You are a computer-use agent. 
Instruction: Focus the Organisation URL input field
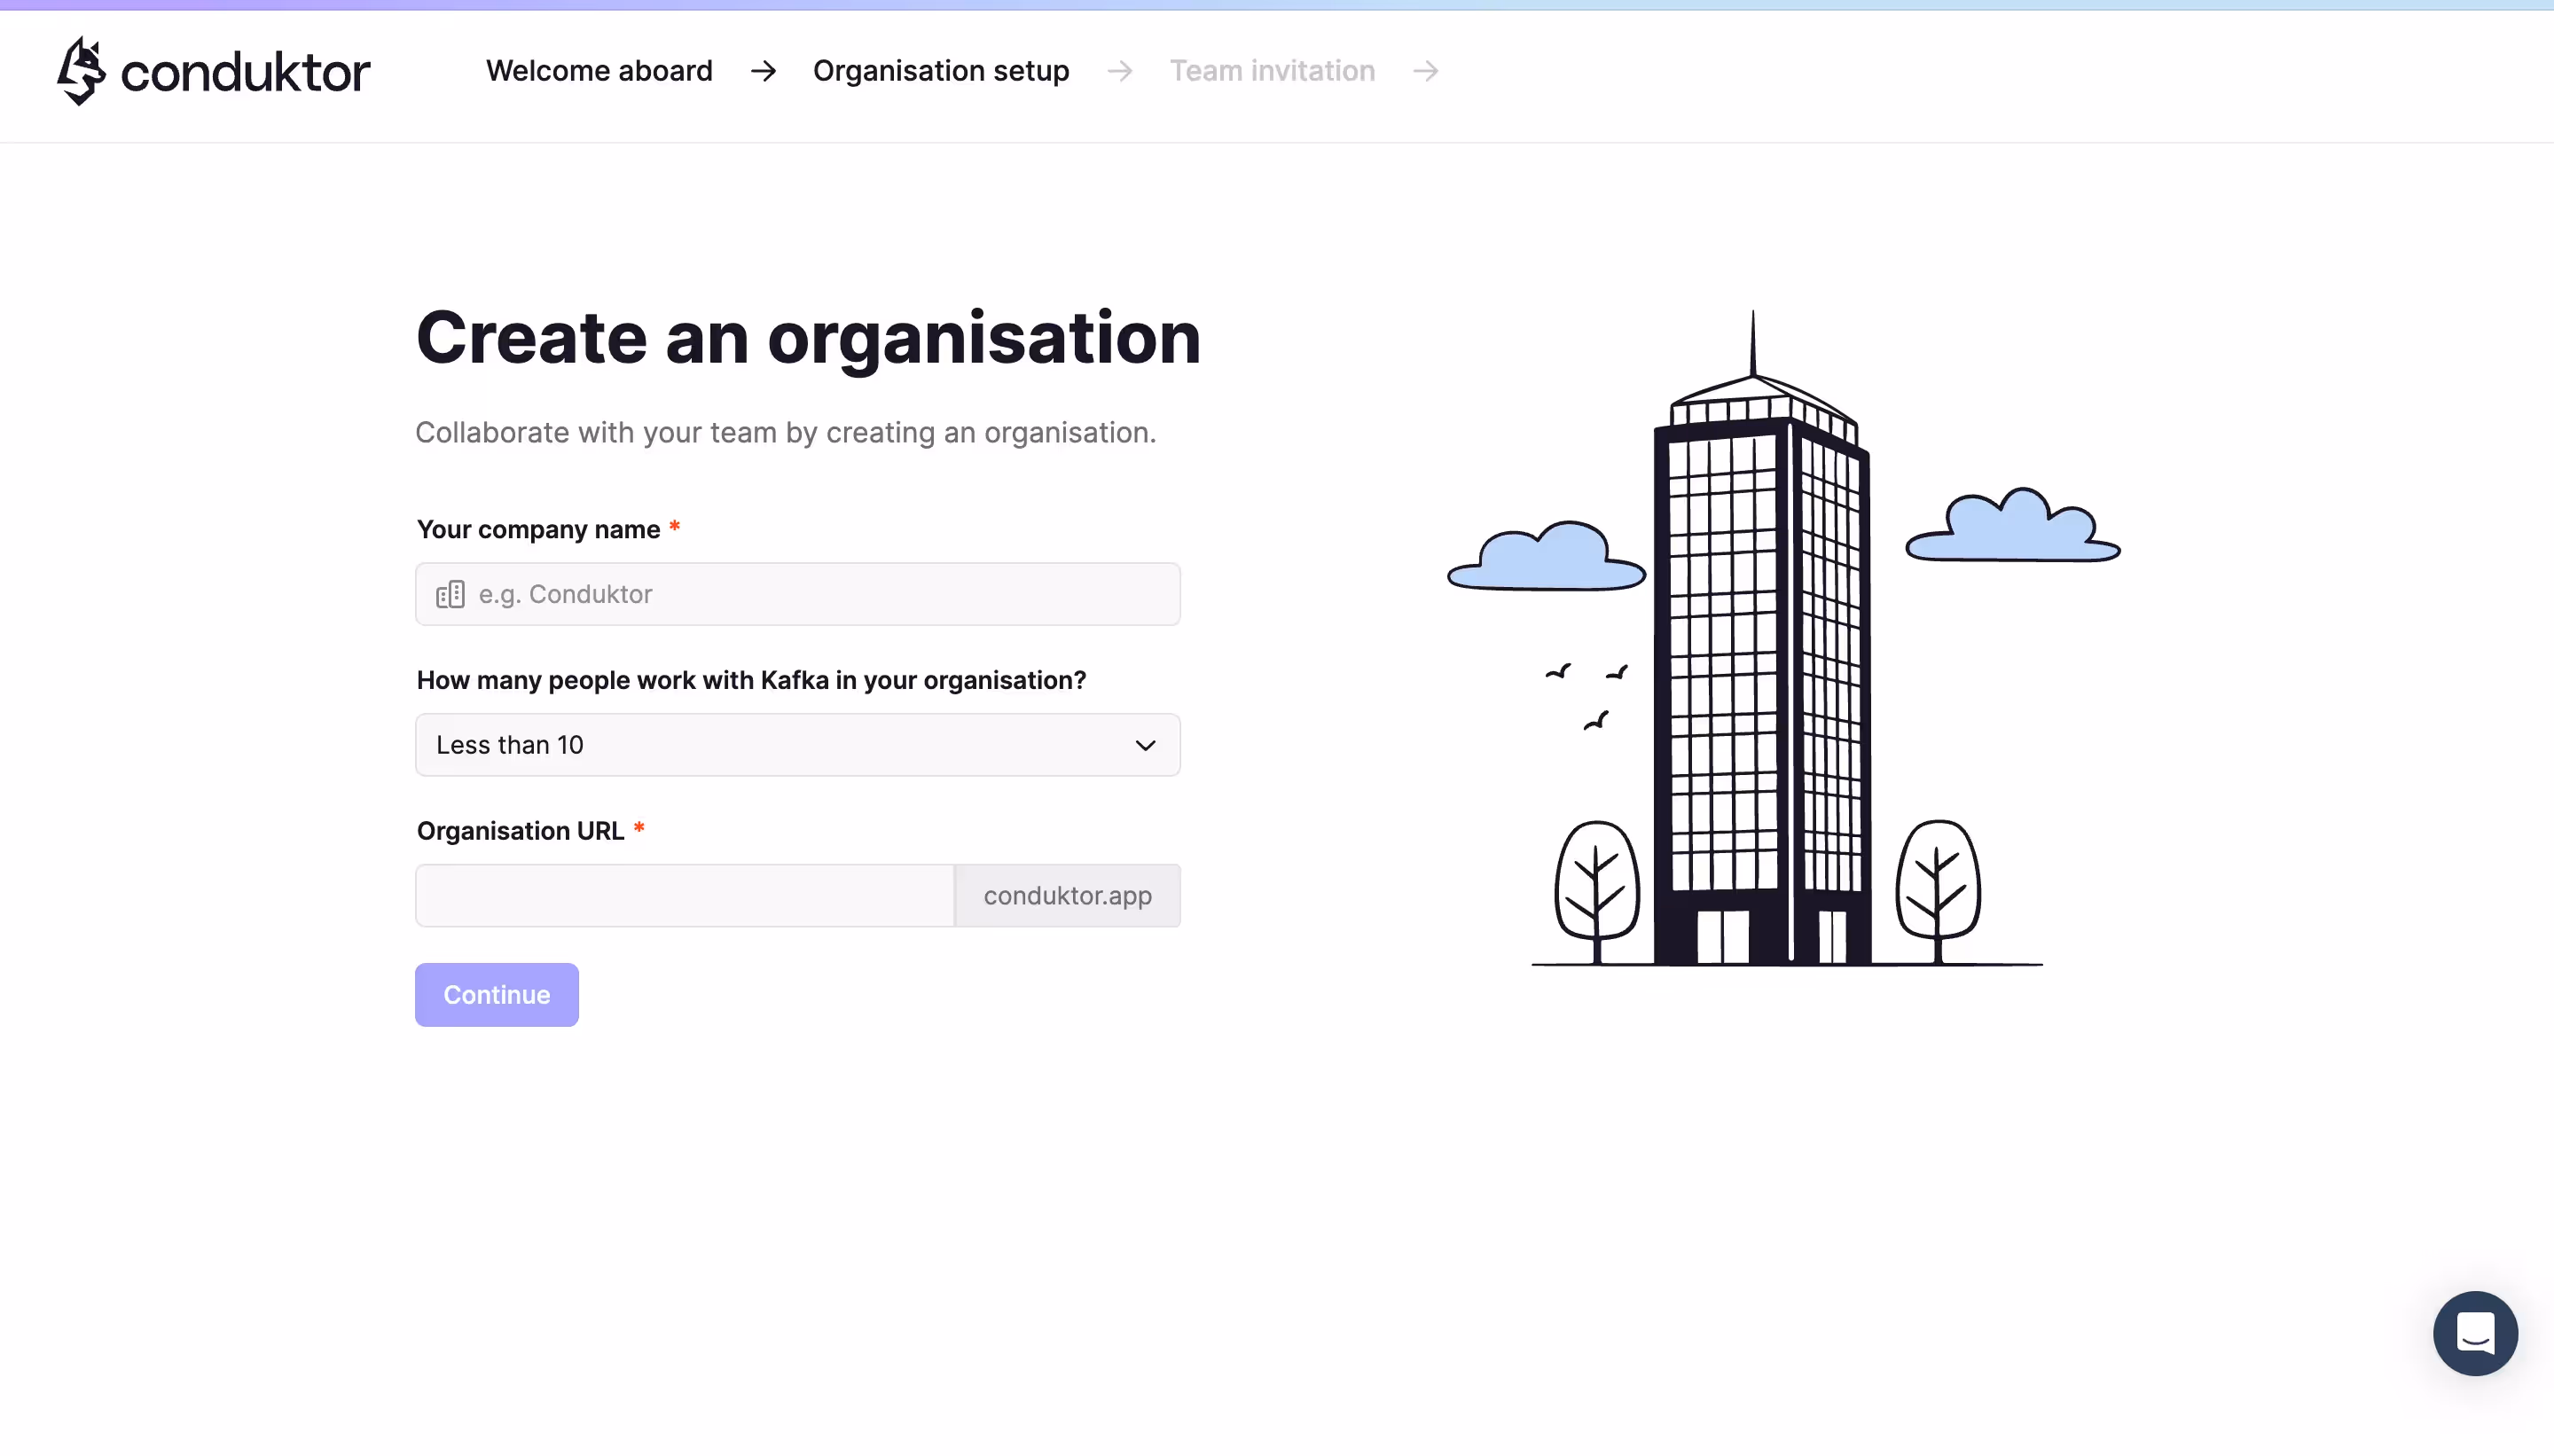pyautogui.click(x=684, y=895)
